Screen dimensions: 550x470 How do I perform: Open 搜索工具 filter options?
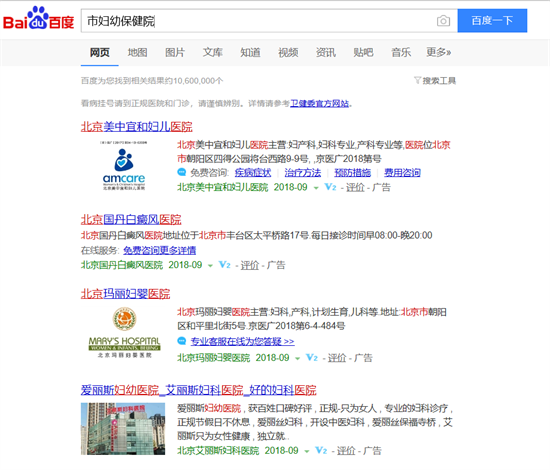click(x=438, y=81)
